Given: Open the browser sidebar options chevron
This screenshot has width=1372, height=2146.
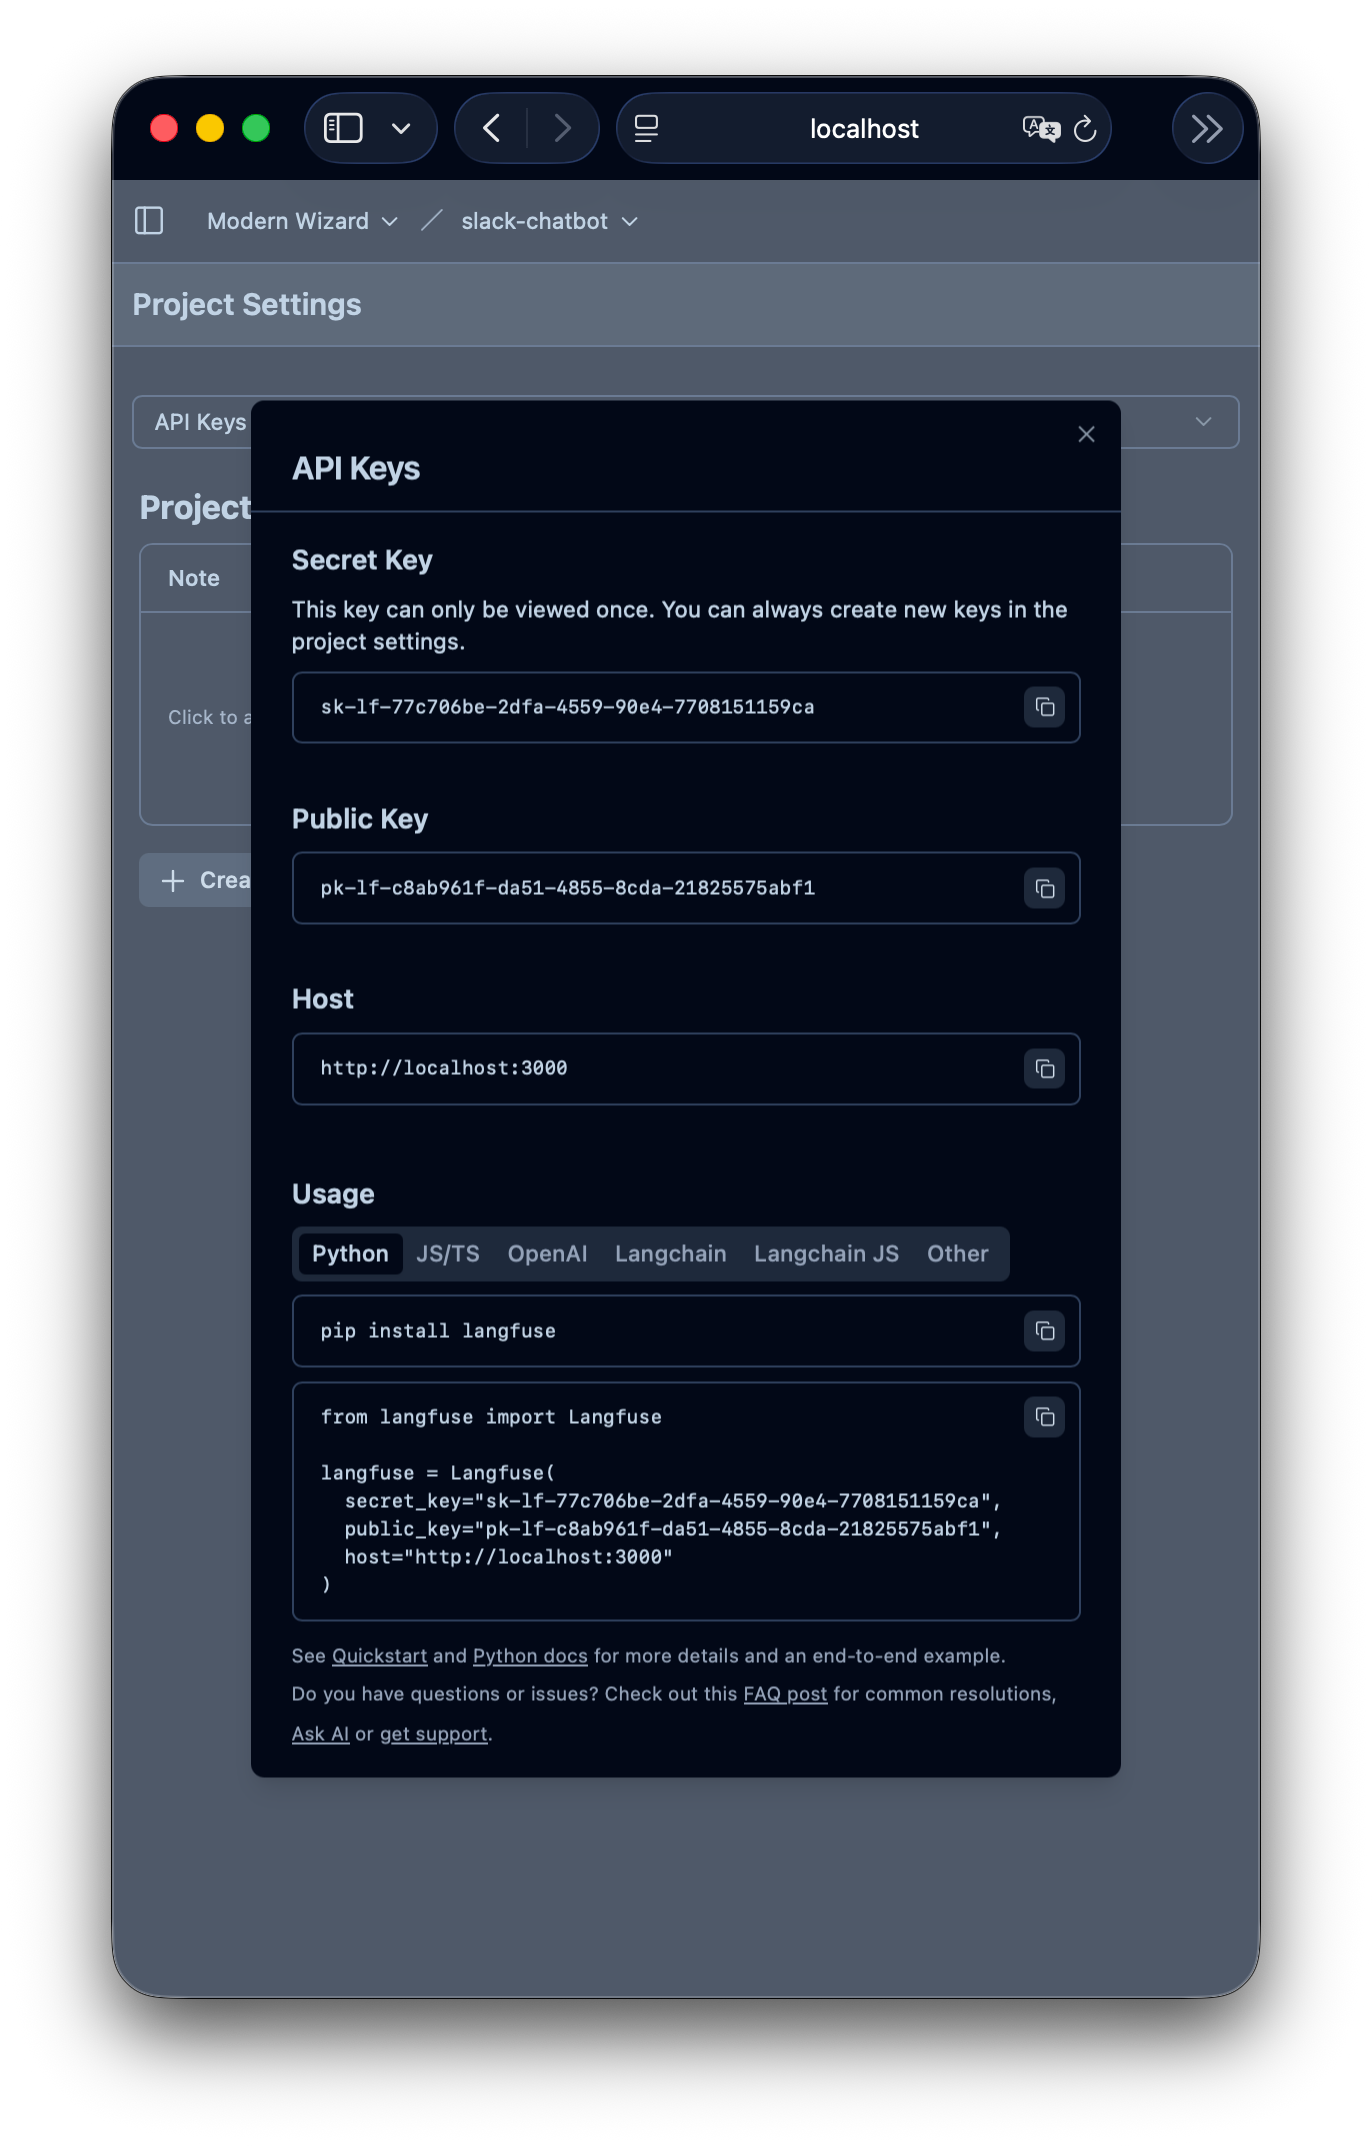Looking at the screenshot, I should click(x=401, y=129).
